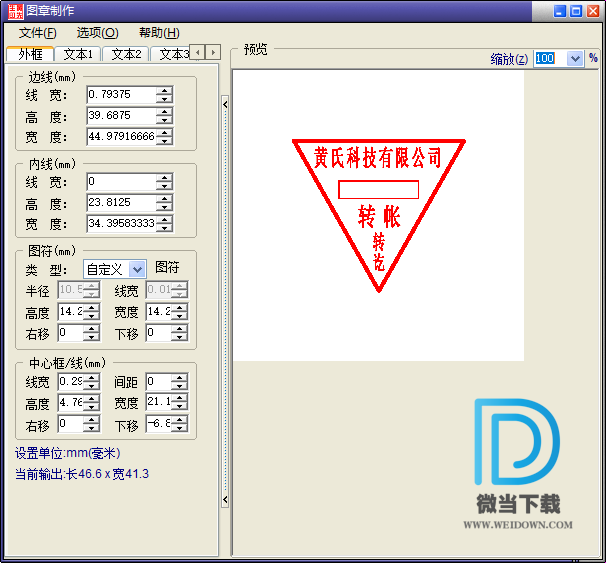Click the 中心框 间距 field
The height and width of the screenshot is (563, 606).
point(159,382)
